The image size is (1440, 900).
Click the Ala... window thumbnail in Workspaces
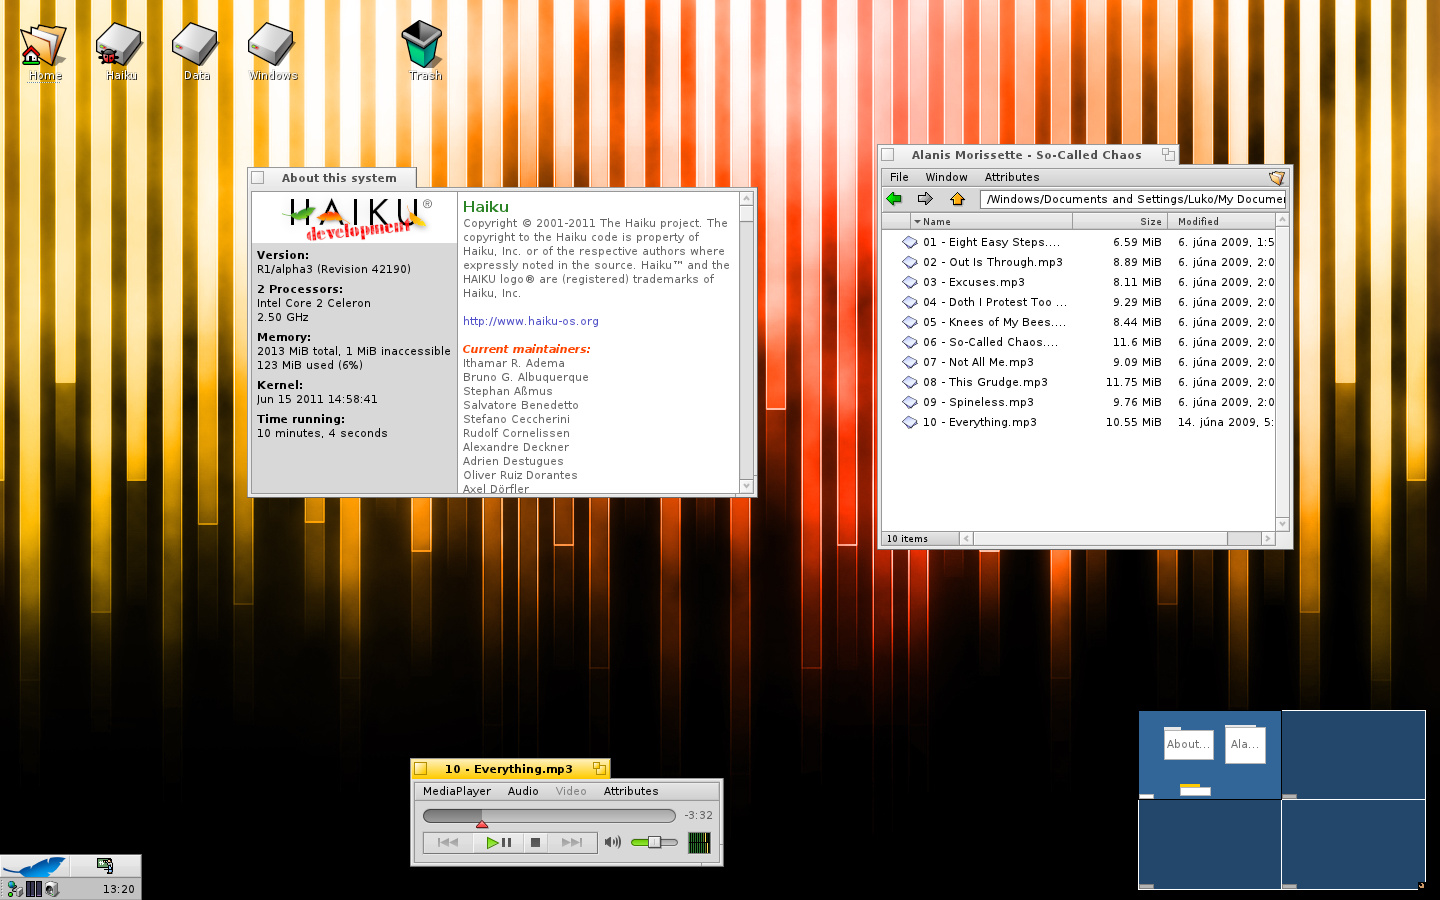pos(1245,744)
